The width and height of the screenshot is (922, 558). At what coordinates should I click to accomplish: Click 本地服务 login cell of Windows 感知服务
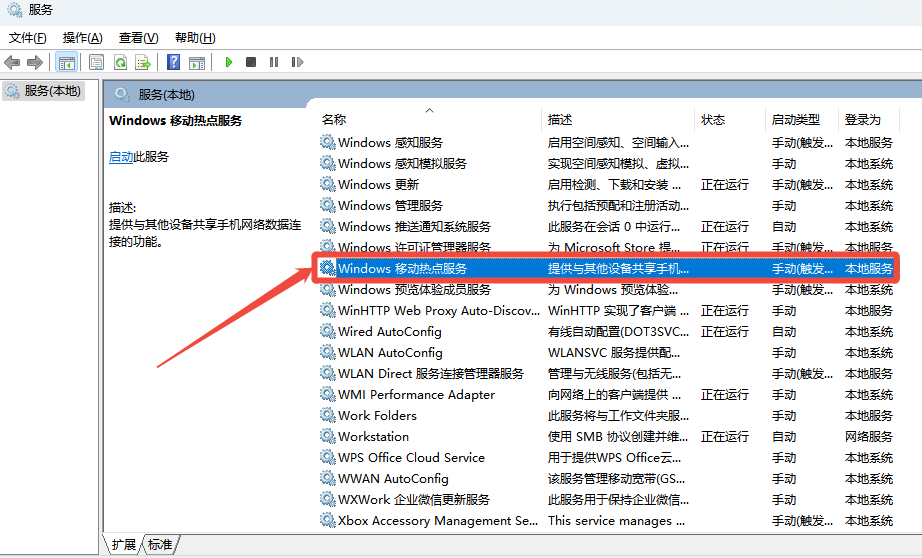[x=868, y=142]
